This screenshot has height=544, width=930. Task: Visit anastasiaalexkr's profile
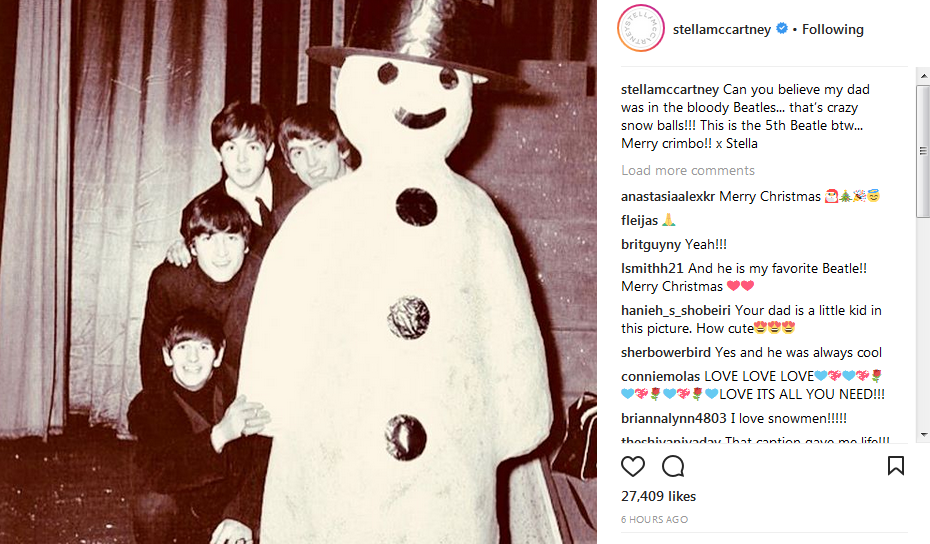[x=667, y=196]
